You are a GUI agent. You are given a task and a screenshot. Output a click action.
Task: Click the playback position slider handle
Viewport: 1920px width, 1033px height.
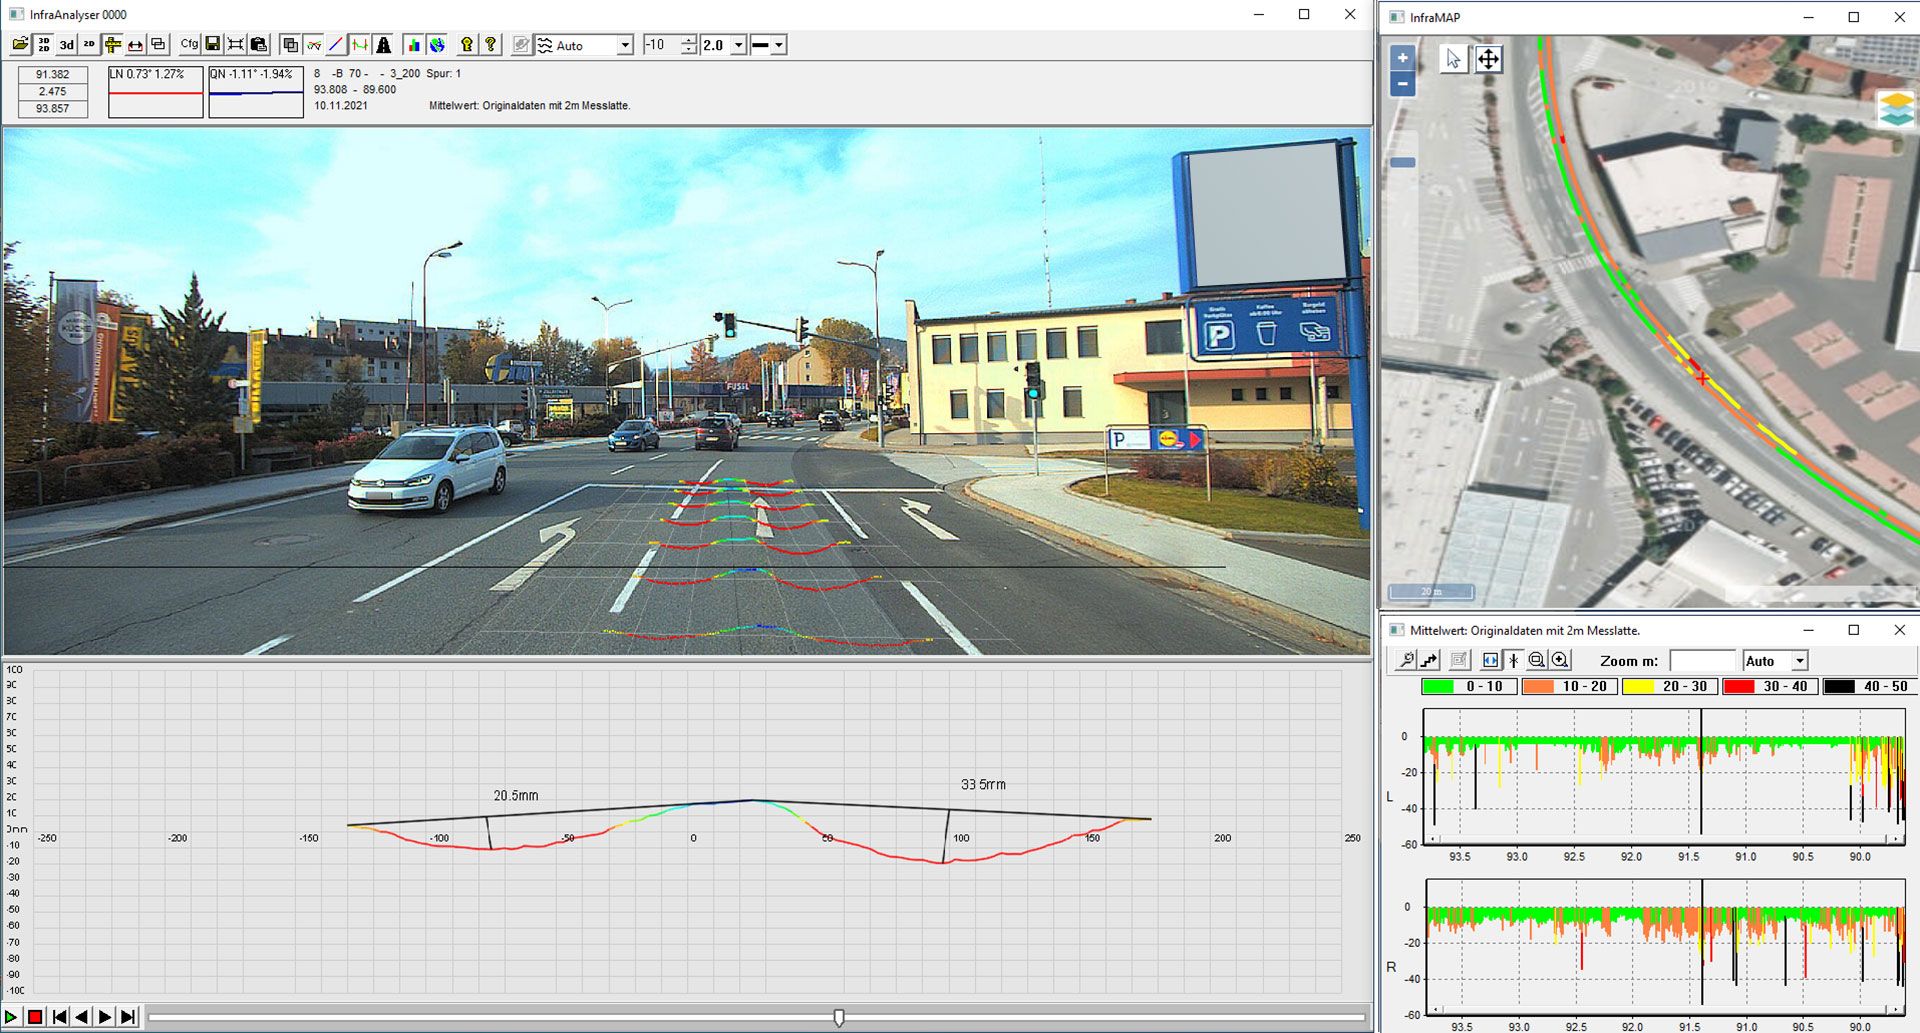click(x=839, y=1017)
